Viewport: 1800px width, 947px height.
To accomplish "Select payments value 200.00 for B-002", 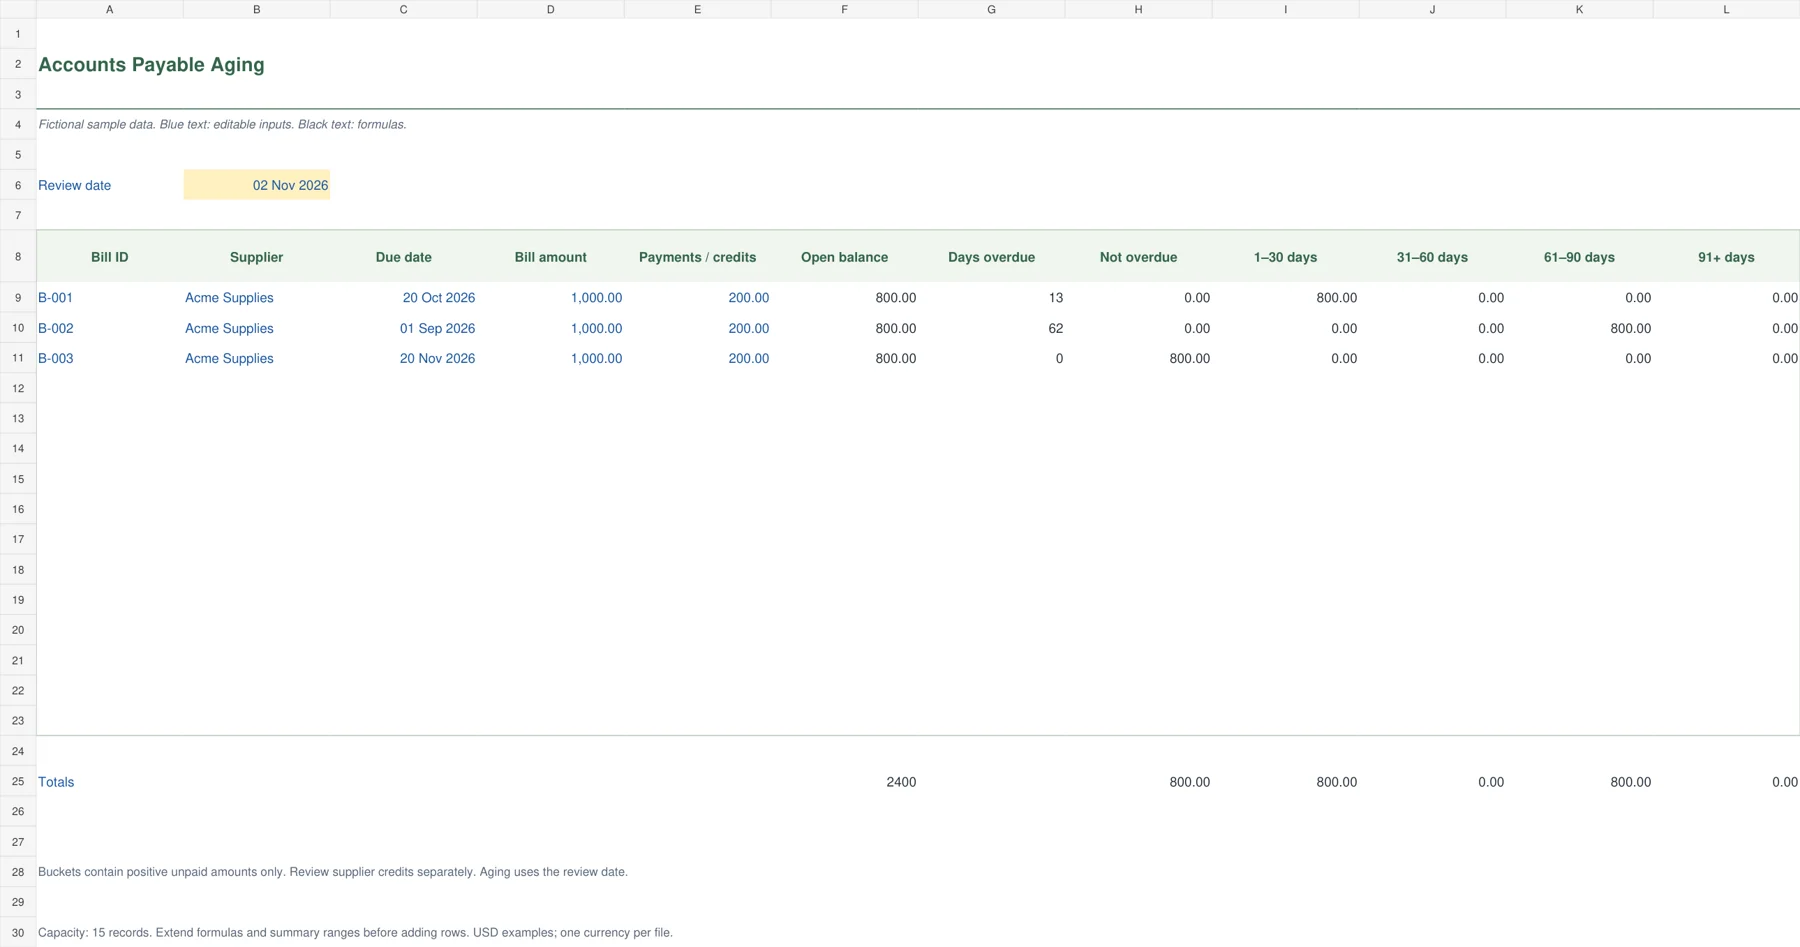I will click(697, 328).
